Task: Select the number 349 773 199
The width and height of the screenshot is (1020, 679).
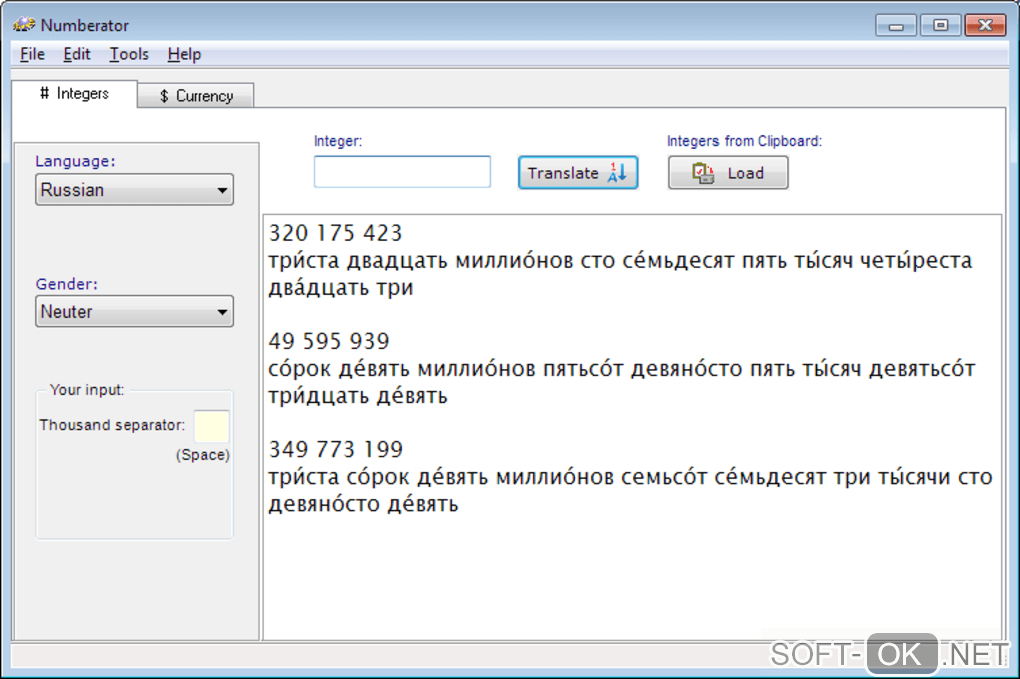Action: pyautogui.click(x=336, y=449)
